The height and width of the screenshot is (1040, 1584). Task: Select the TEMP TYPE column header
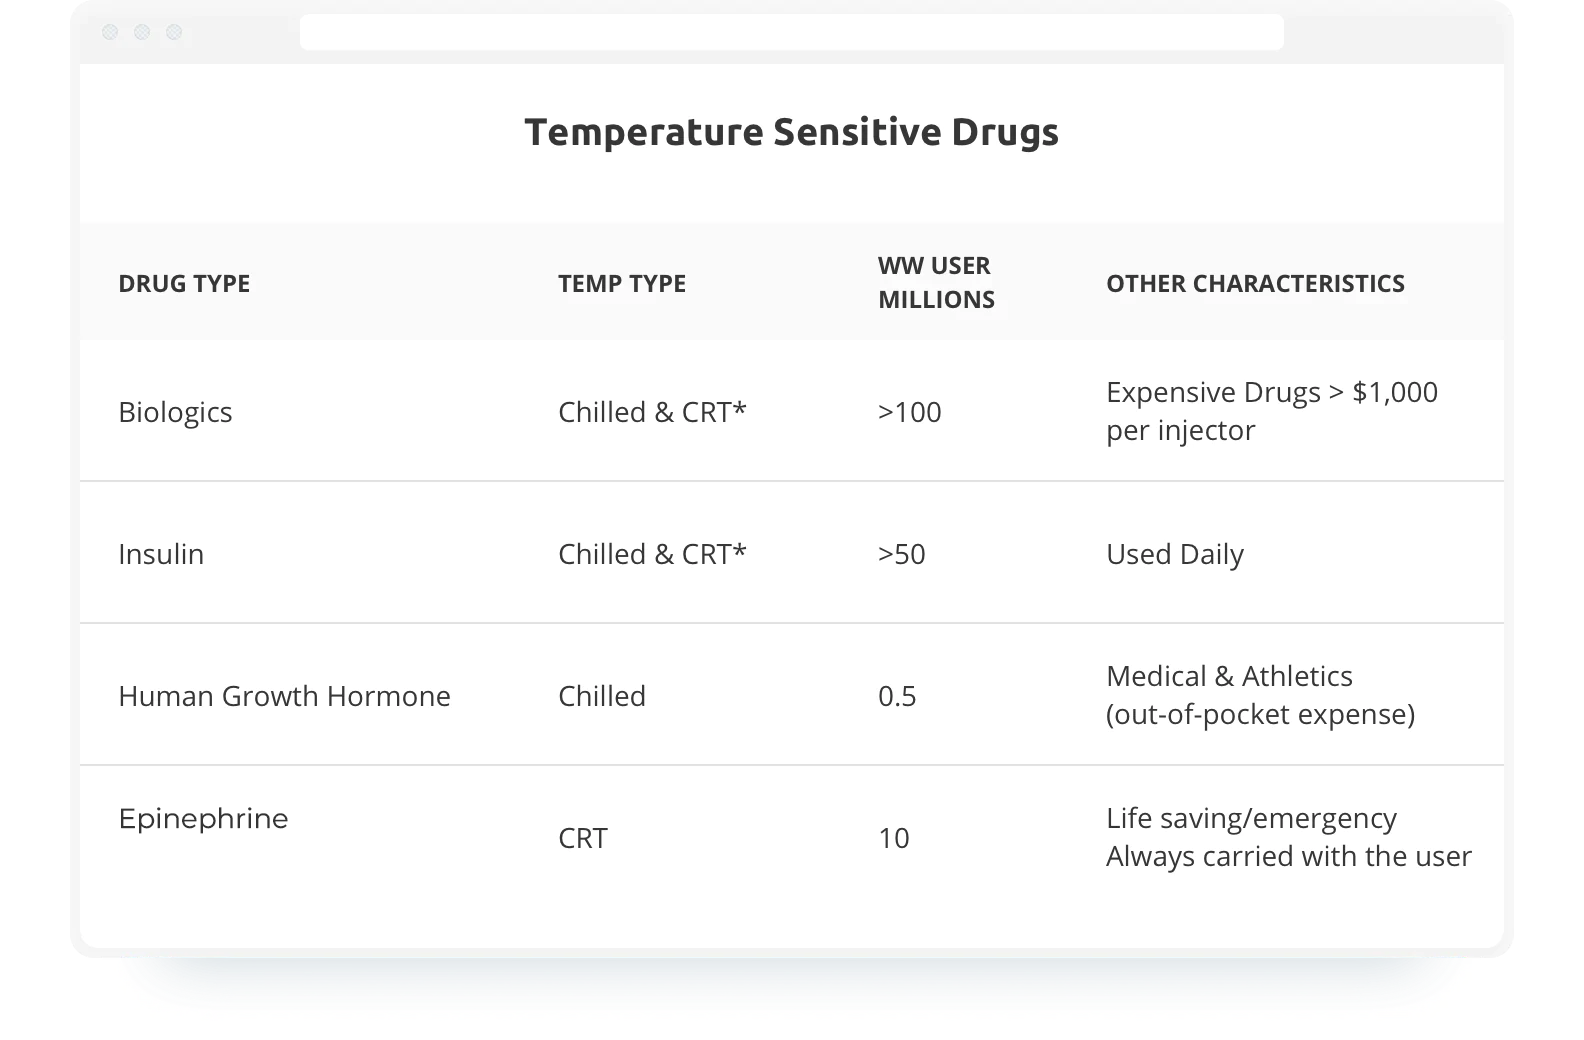click(622, 284)
